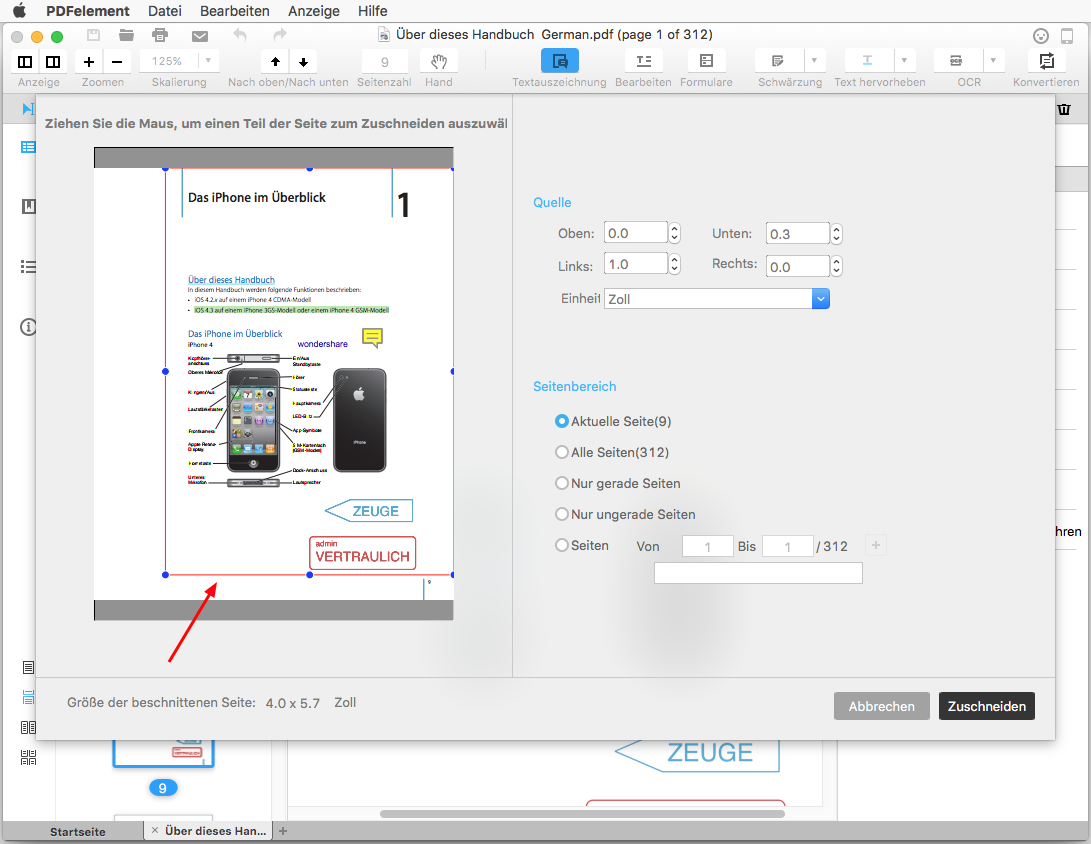Click the trash delete icon
The height and width of the screenshot is (844, 1091).
coord(1064,109)
